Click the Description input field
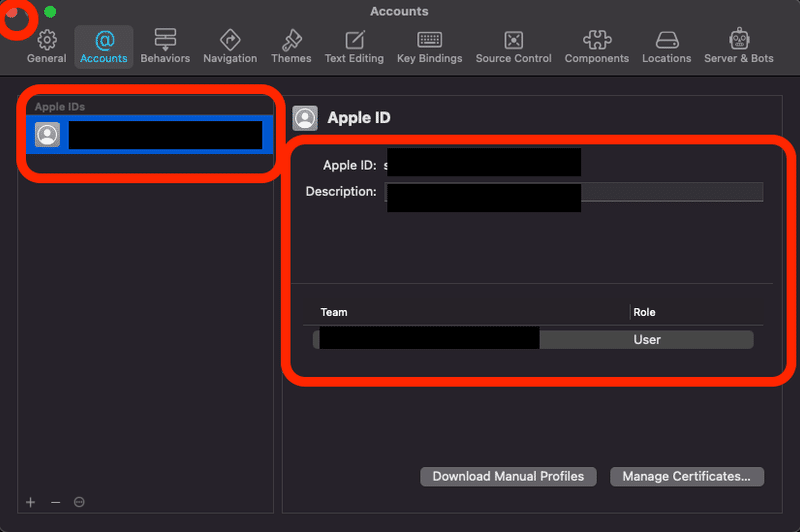Screen dimensions: 800x532 pyautogui.click(x=574, y=192)
